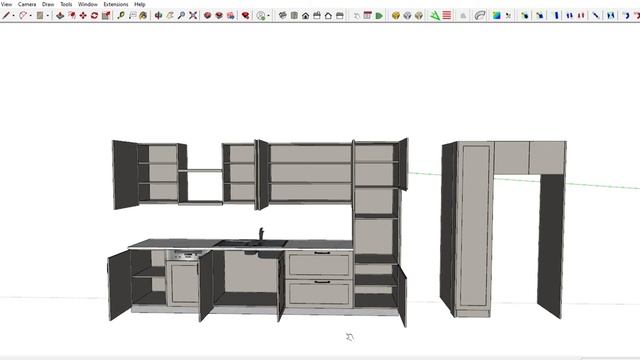The height and width of the screenshot is (360, 640).
Task: Click the double blue bars icon
Action: [570, 16]
